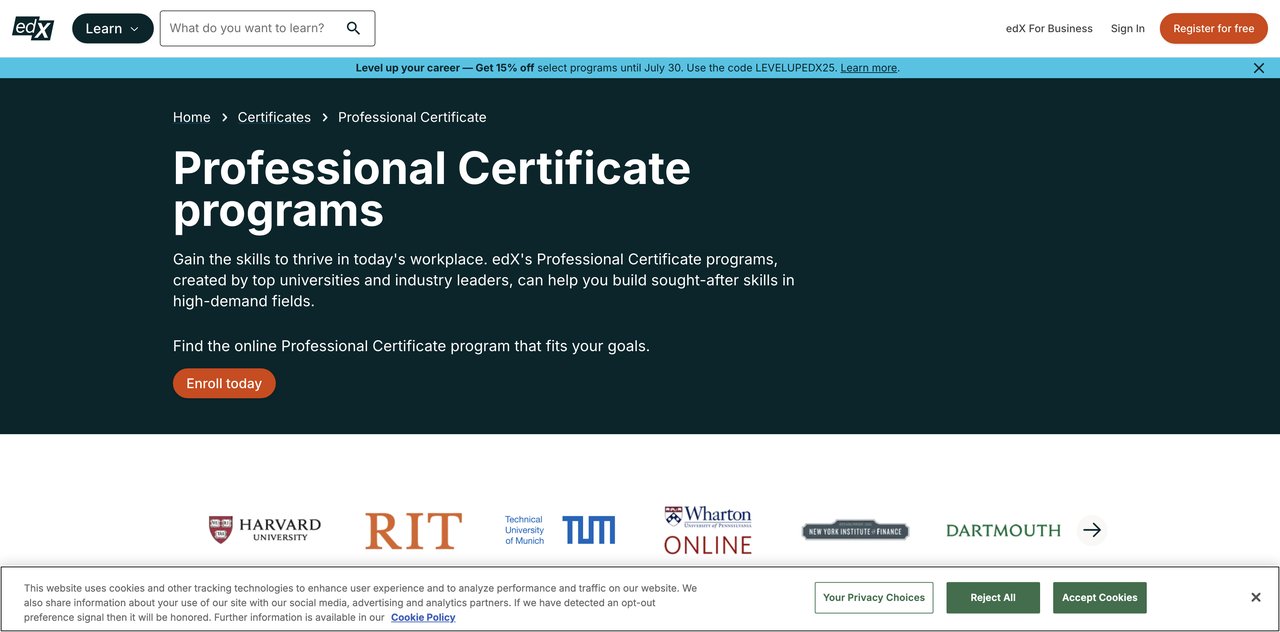Open the Certificates breadcrumb link
Image resolution: width=1280 pixels, height=632 pixels.
(274, 117)
